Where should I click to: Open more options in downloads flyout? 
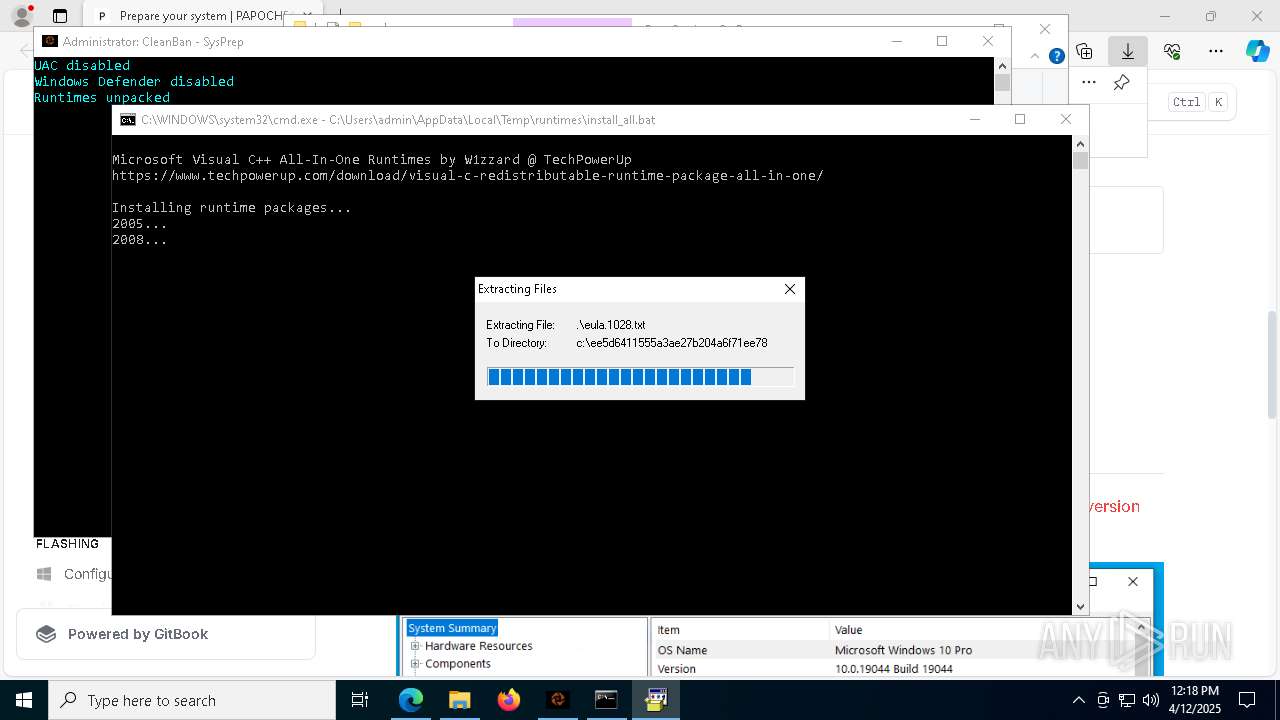pyautogui.click(x=1089, y=82)
